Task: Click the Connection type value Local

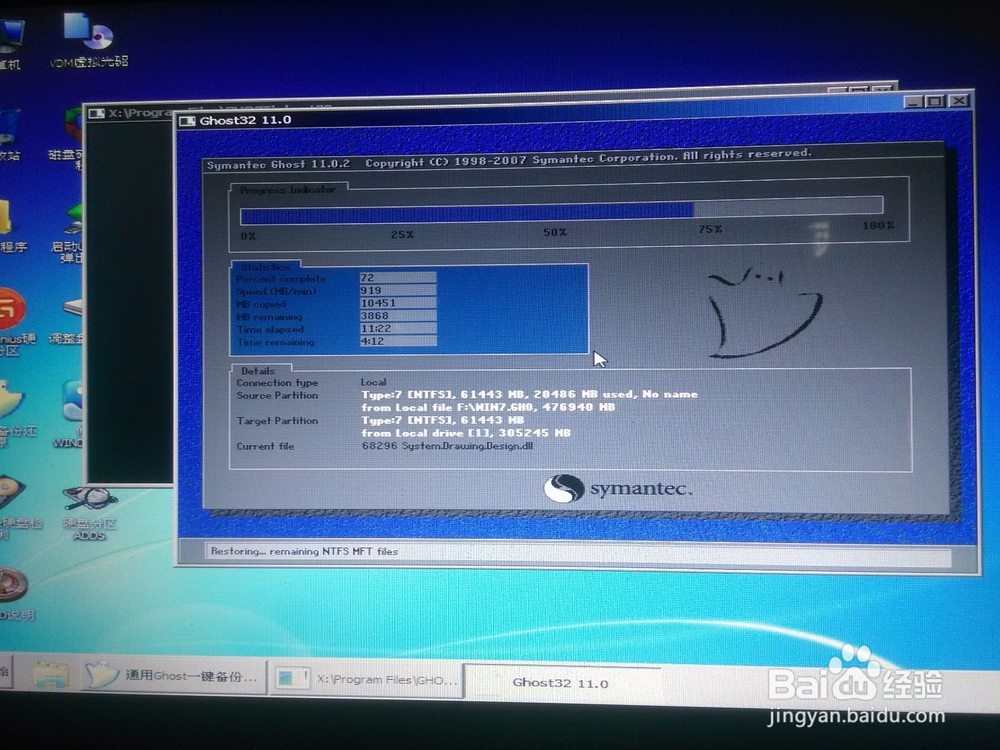Action: (374, 382)
